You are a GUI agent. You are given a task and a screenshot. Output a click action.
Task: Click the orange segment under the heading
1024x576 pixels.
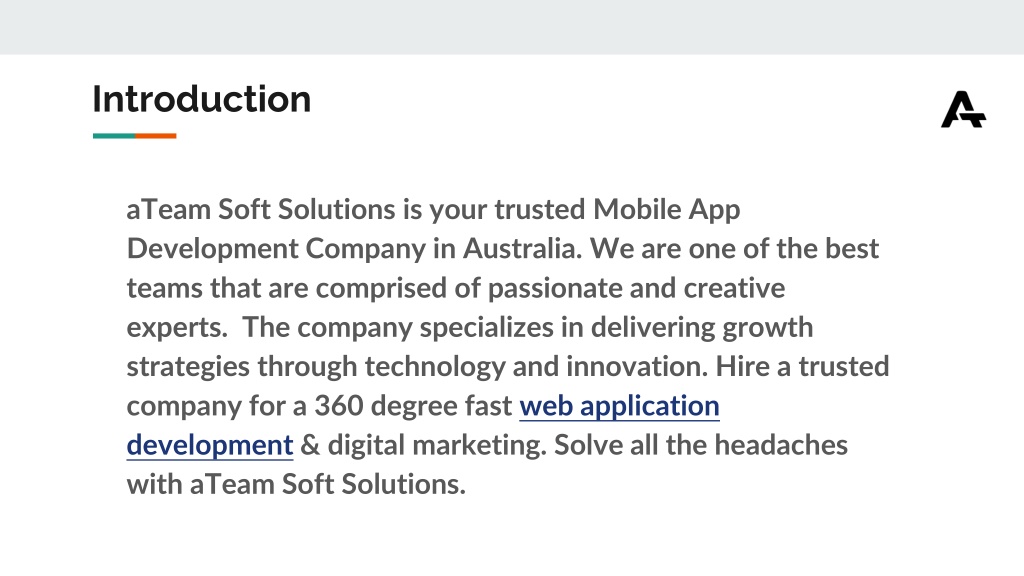coord(155,136)
